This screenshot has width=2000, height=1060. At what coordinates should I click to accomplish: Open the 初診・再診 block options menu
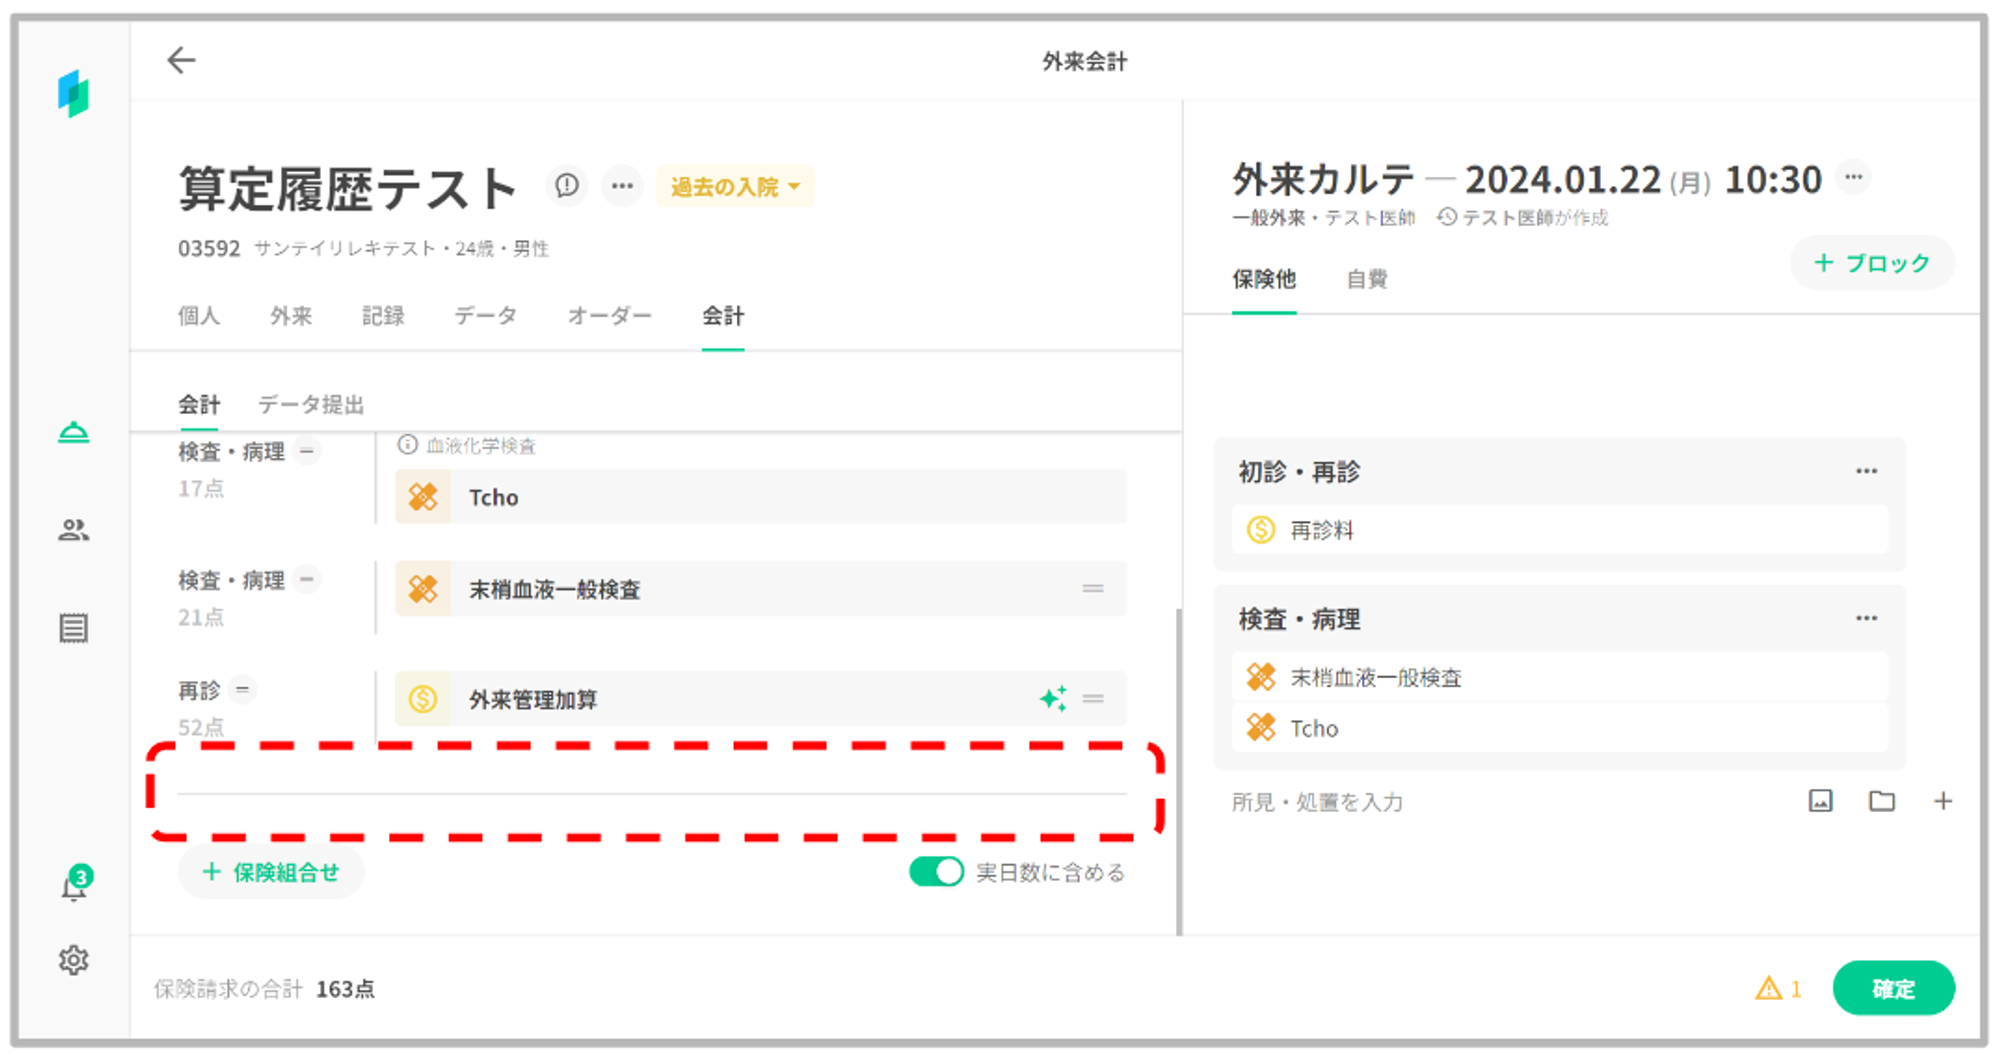click(1866, 471)
